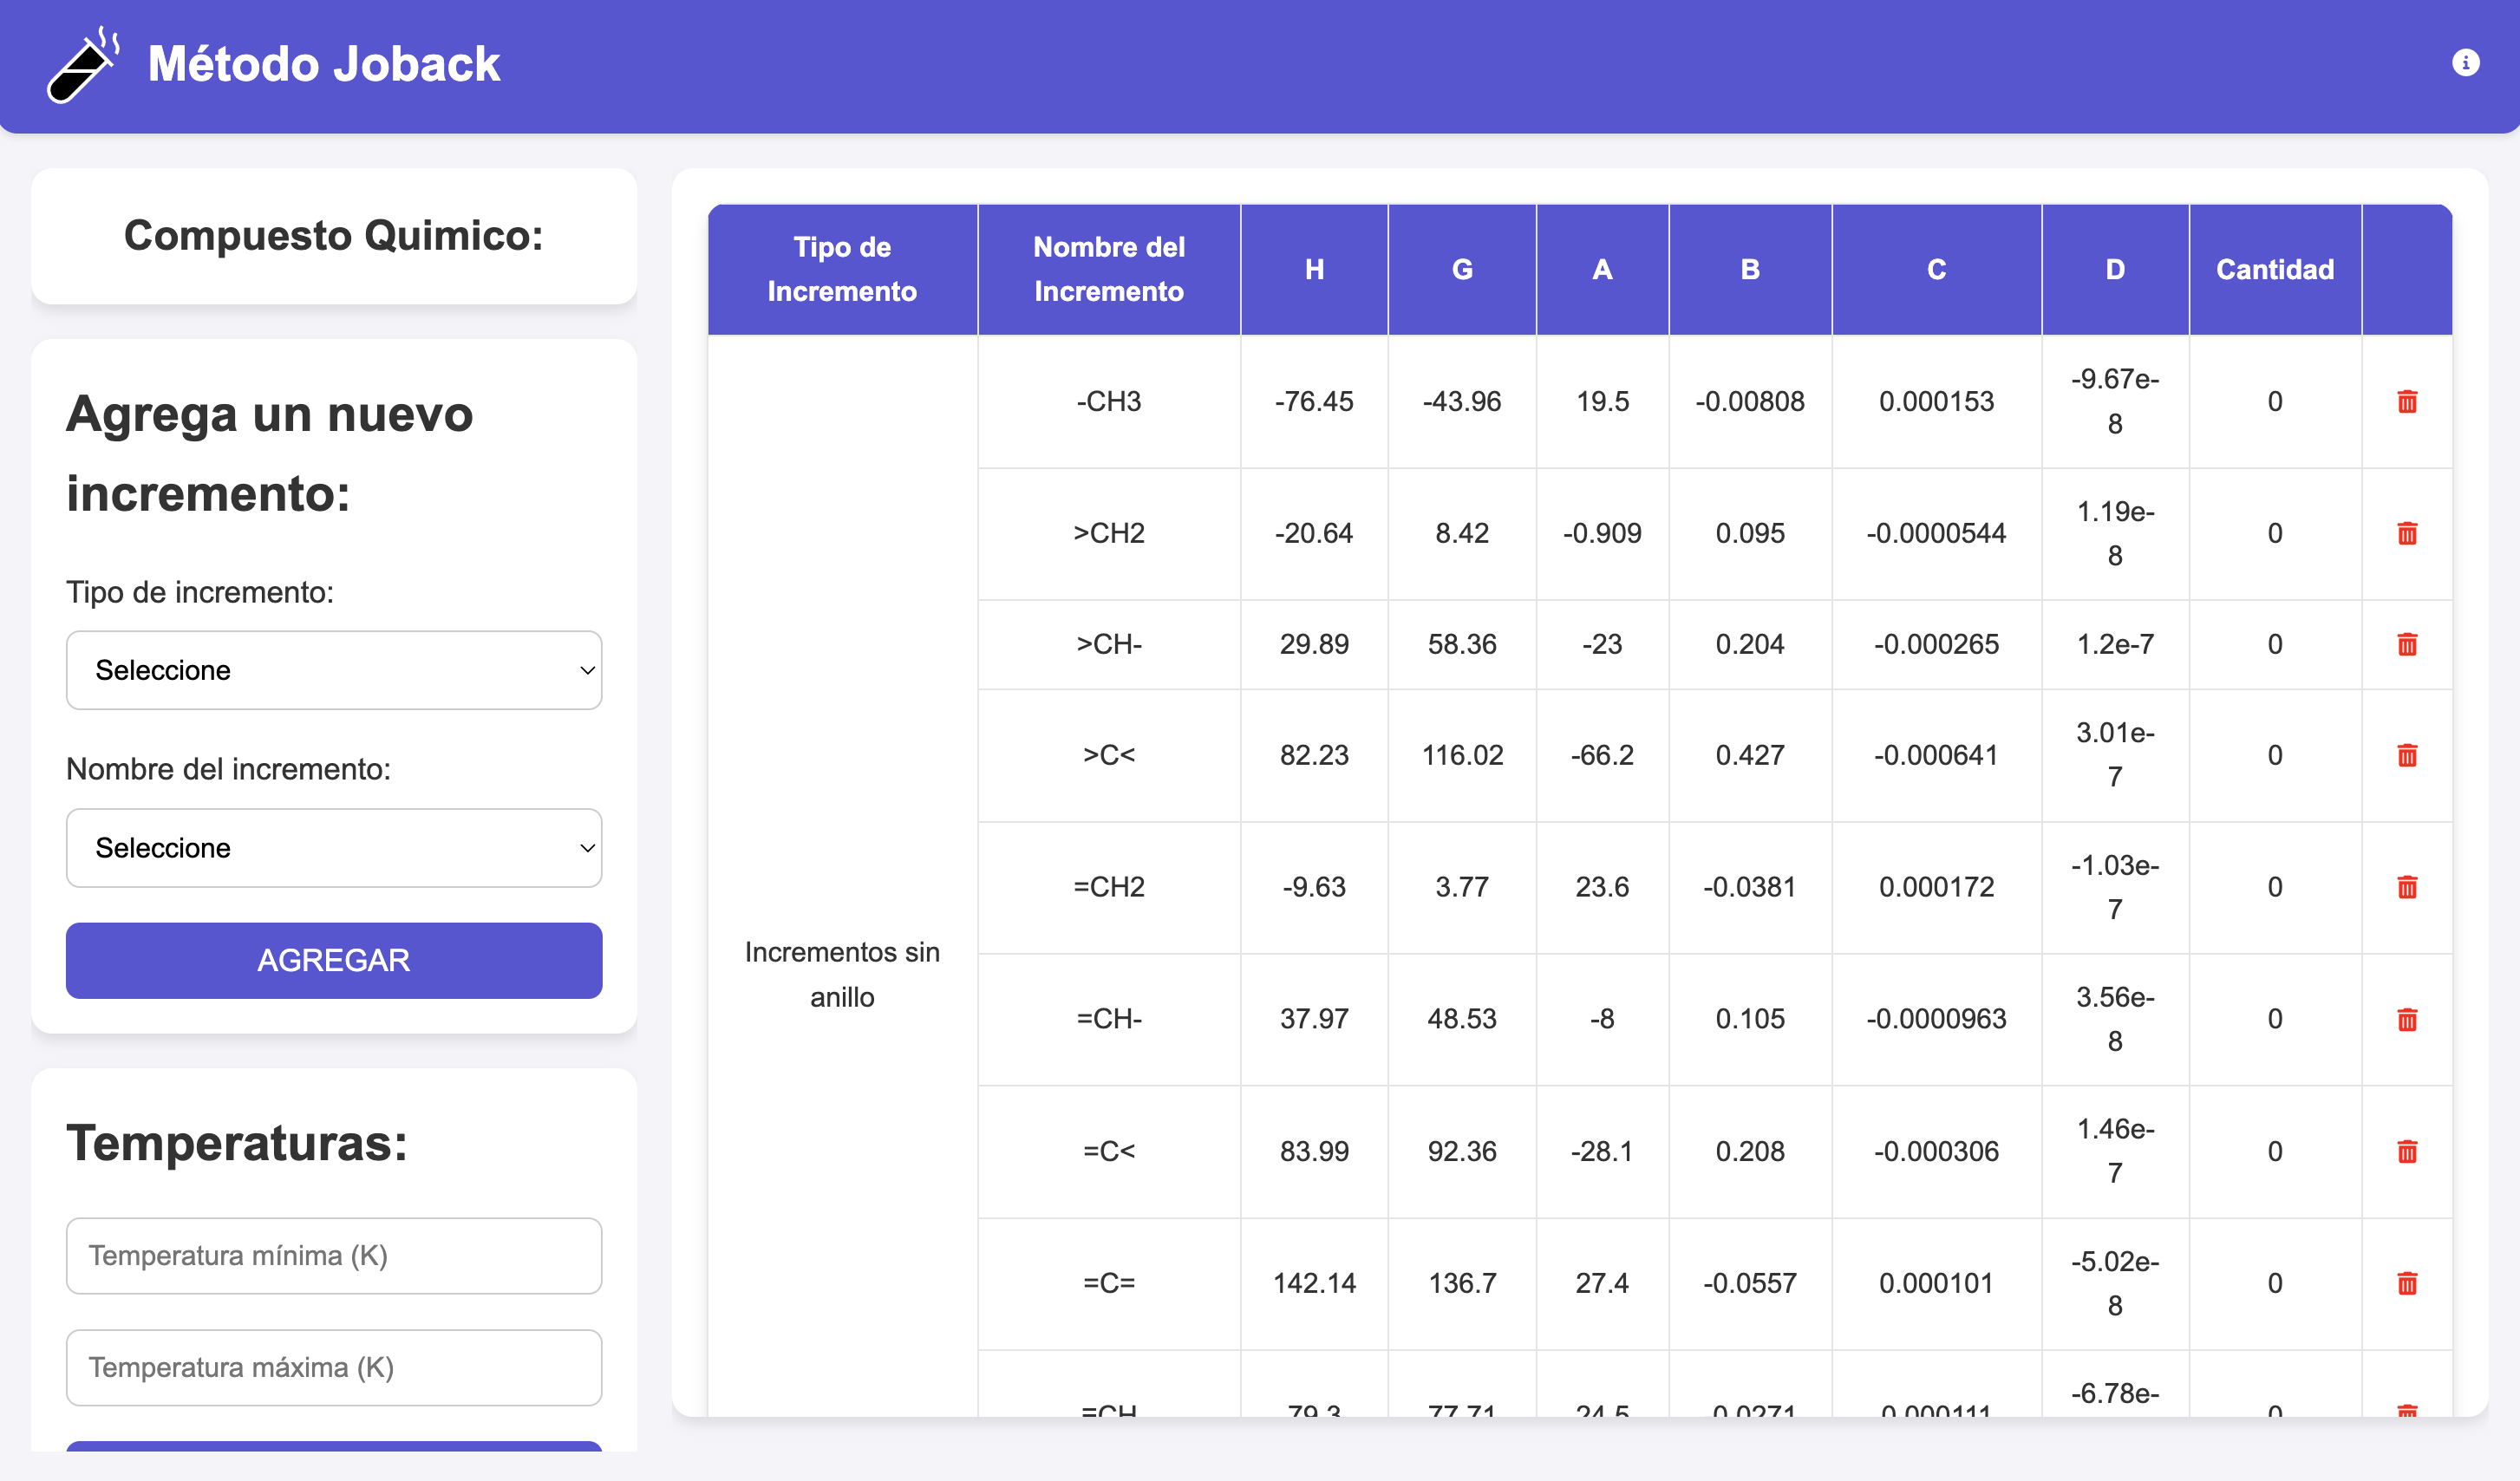The image size is (2520, 1481).
Task: Click the Nombre del Incremento column header
Action: click(1109, 269)
